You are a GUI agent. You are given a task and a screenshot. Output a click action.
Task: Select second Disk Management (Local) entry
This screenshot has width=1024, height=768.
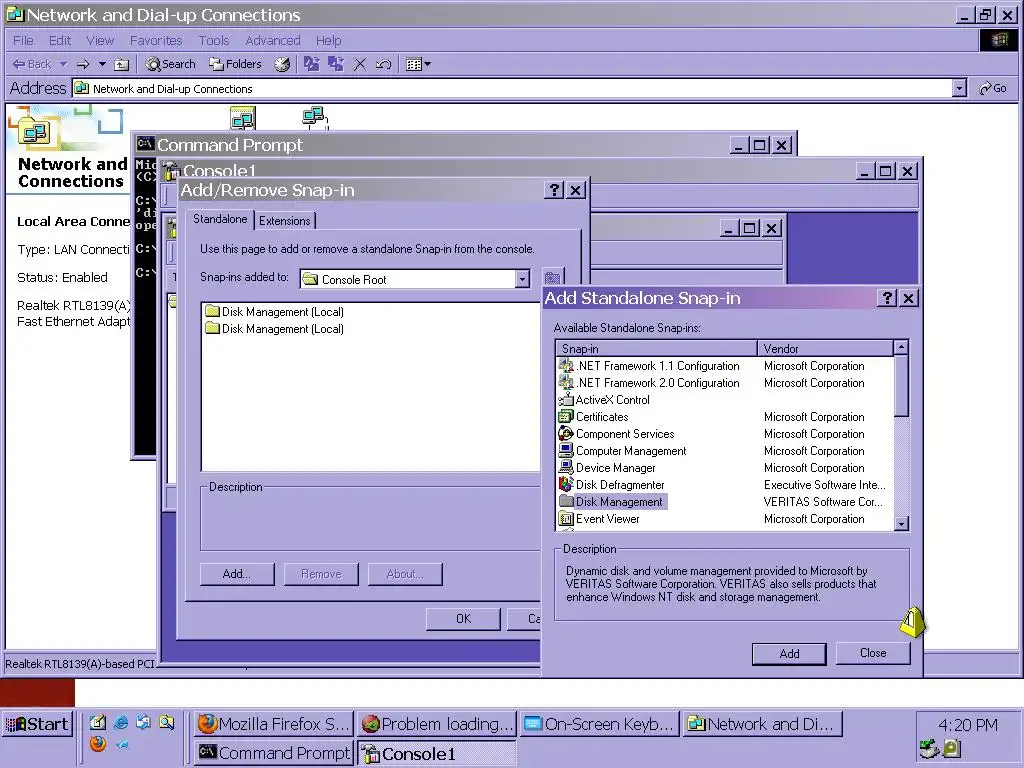275,328
